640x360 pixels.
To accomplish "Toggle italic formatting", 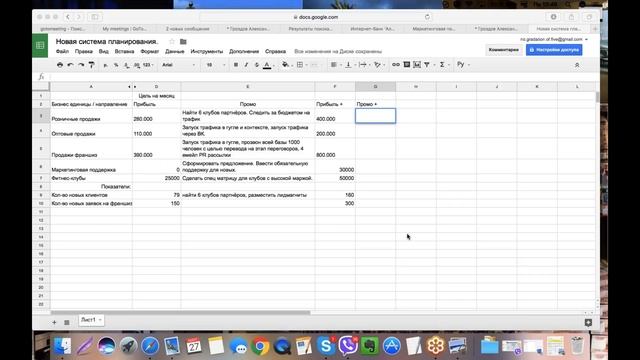I will tap(246, 65).
